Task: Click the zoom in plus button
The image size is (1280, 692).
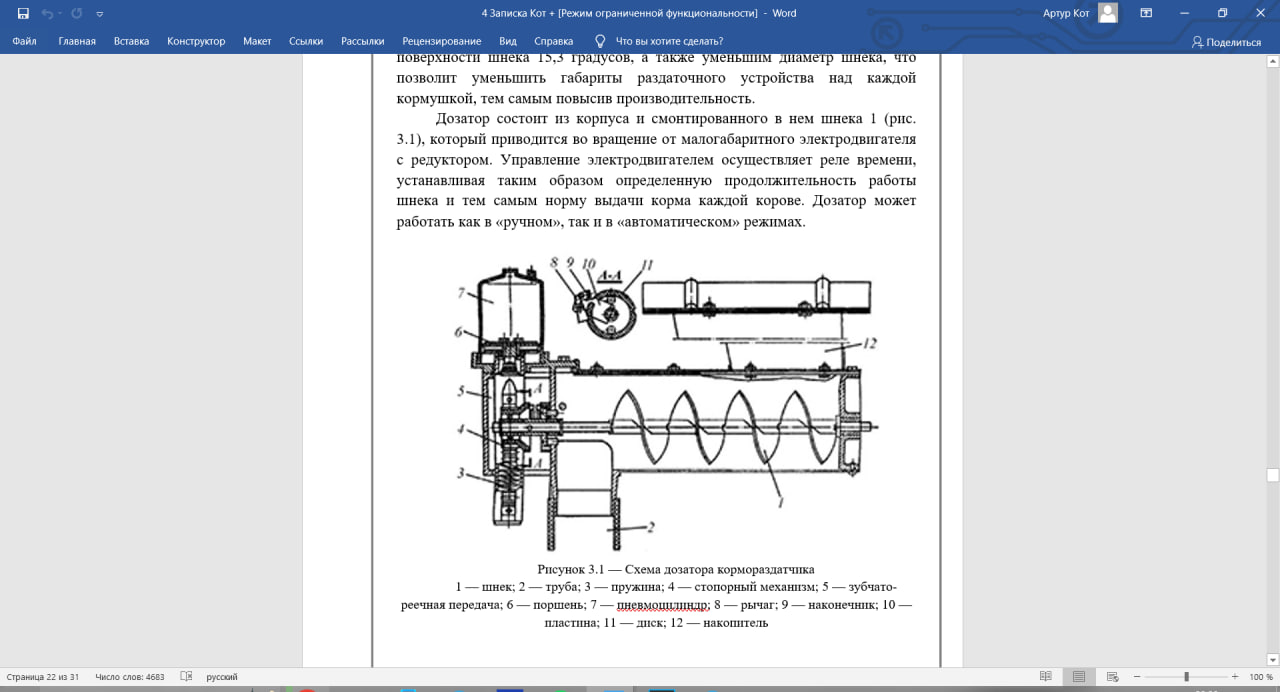Action: [1235, 677]
